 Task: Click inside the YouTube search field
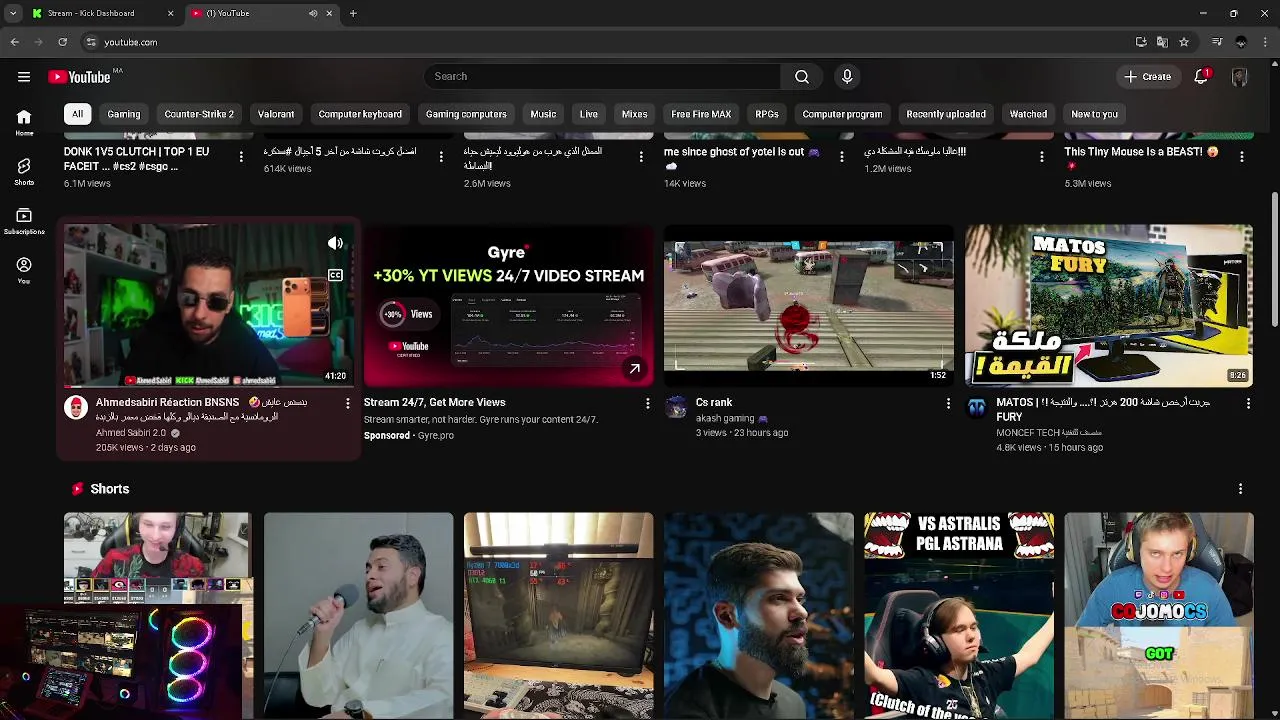click(602, 76)
